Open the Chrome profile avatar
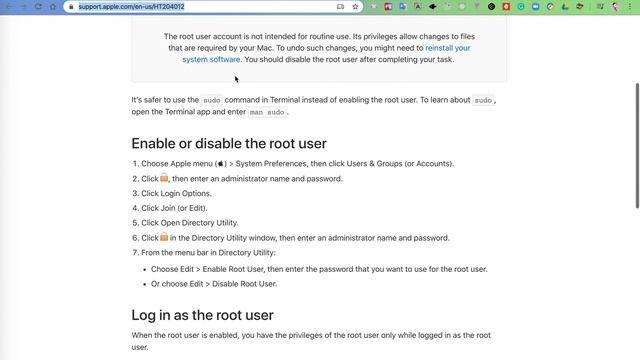640x360 pixels. pos(615,7)
